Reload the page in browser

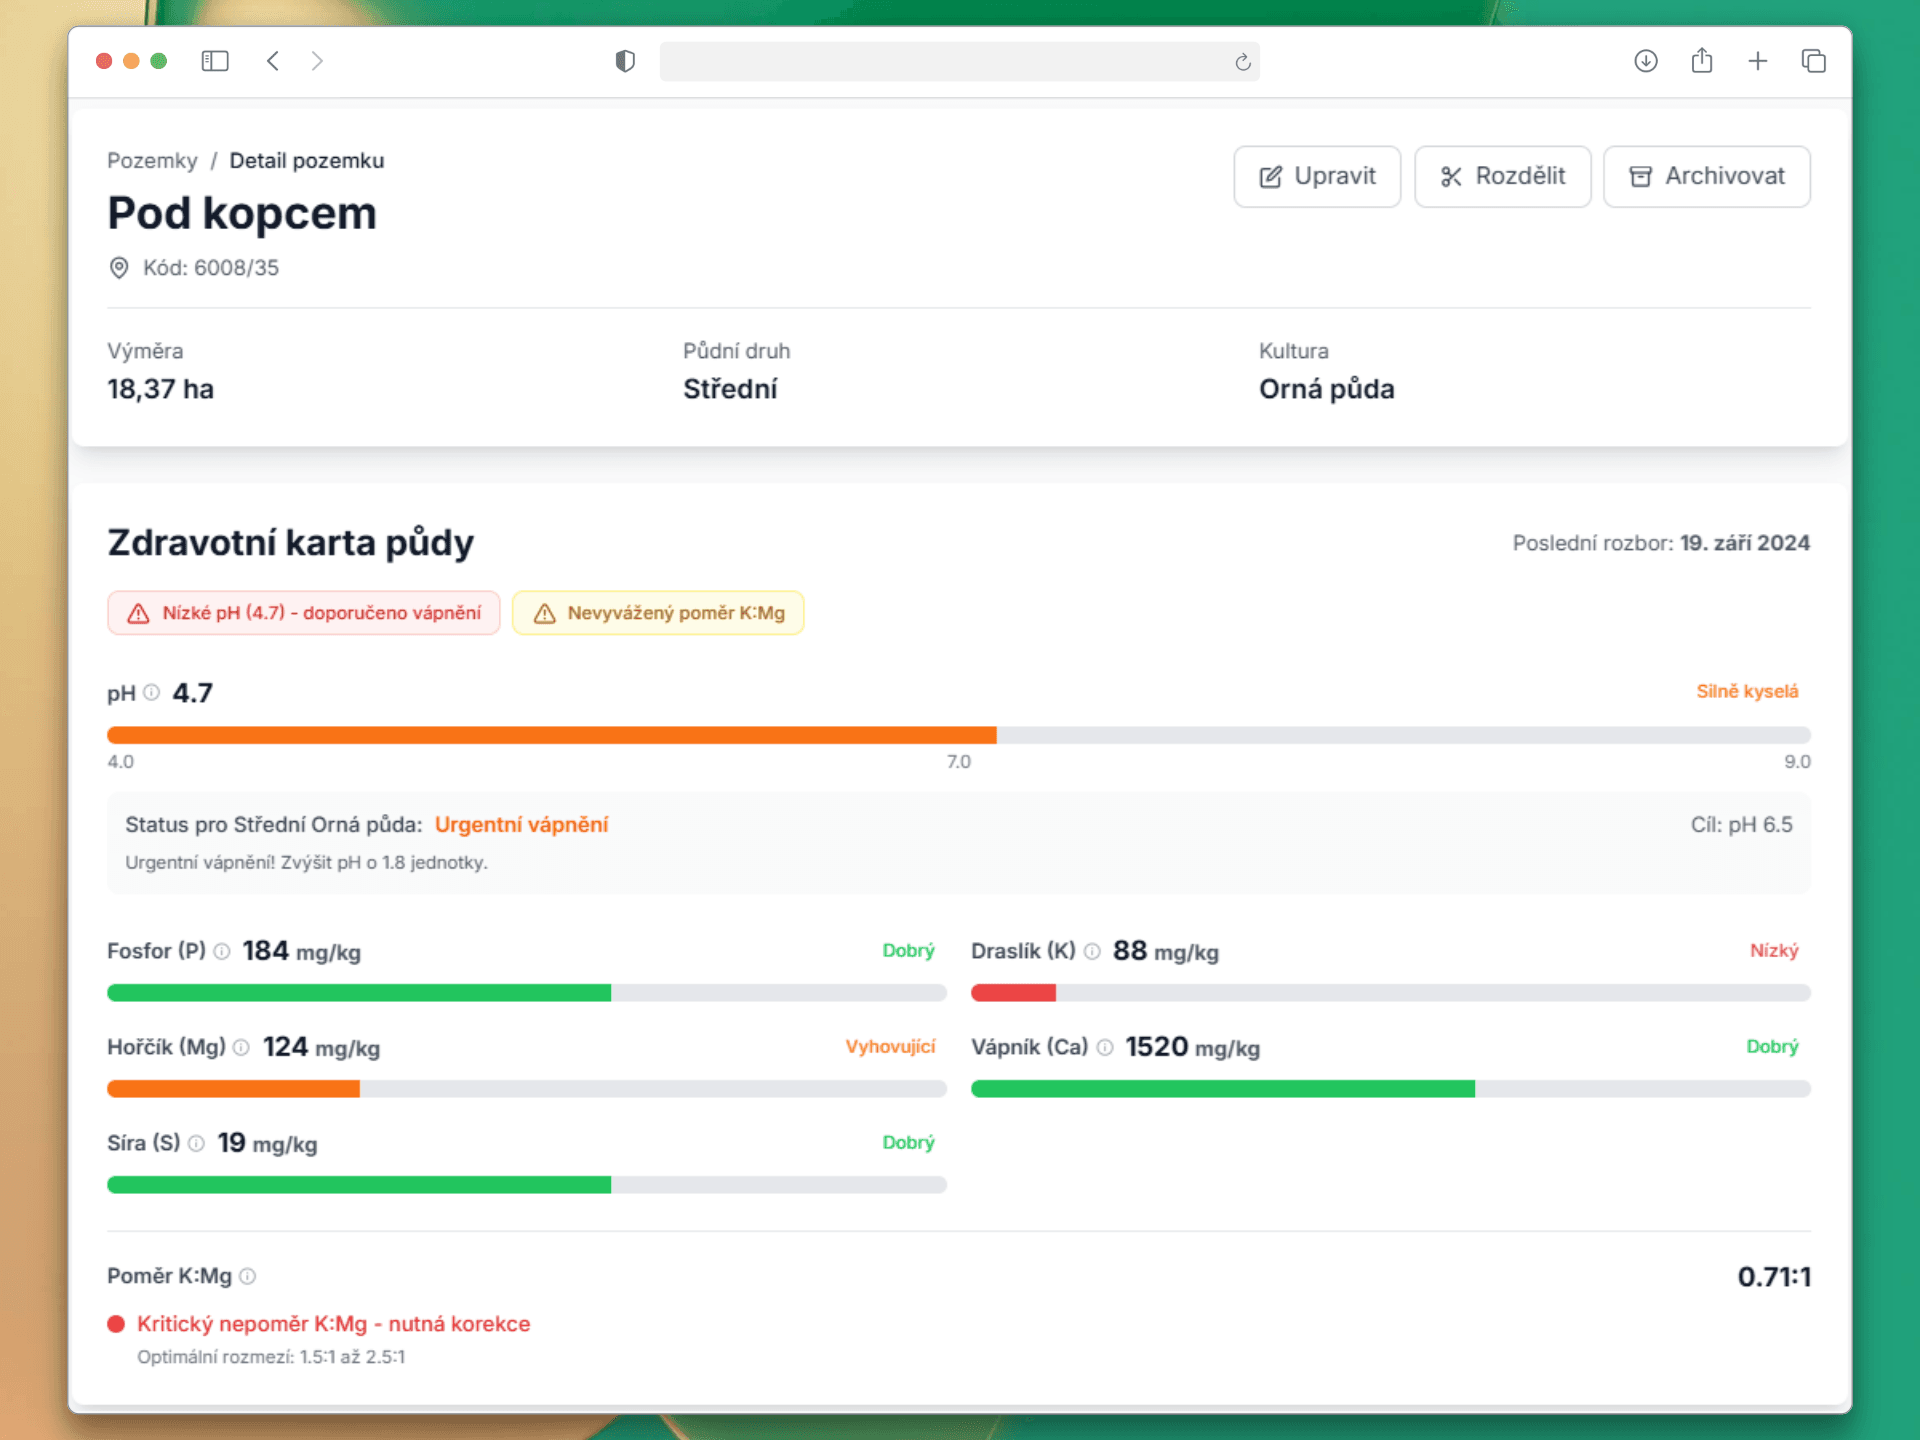click(x=1242, y=62)
